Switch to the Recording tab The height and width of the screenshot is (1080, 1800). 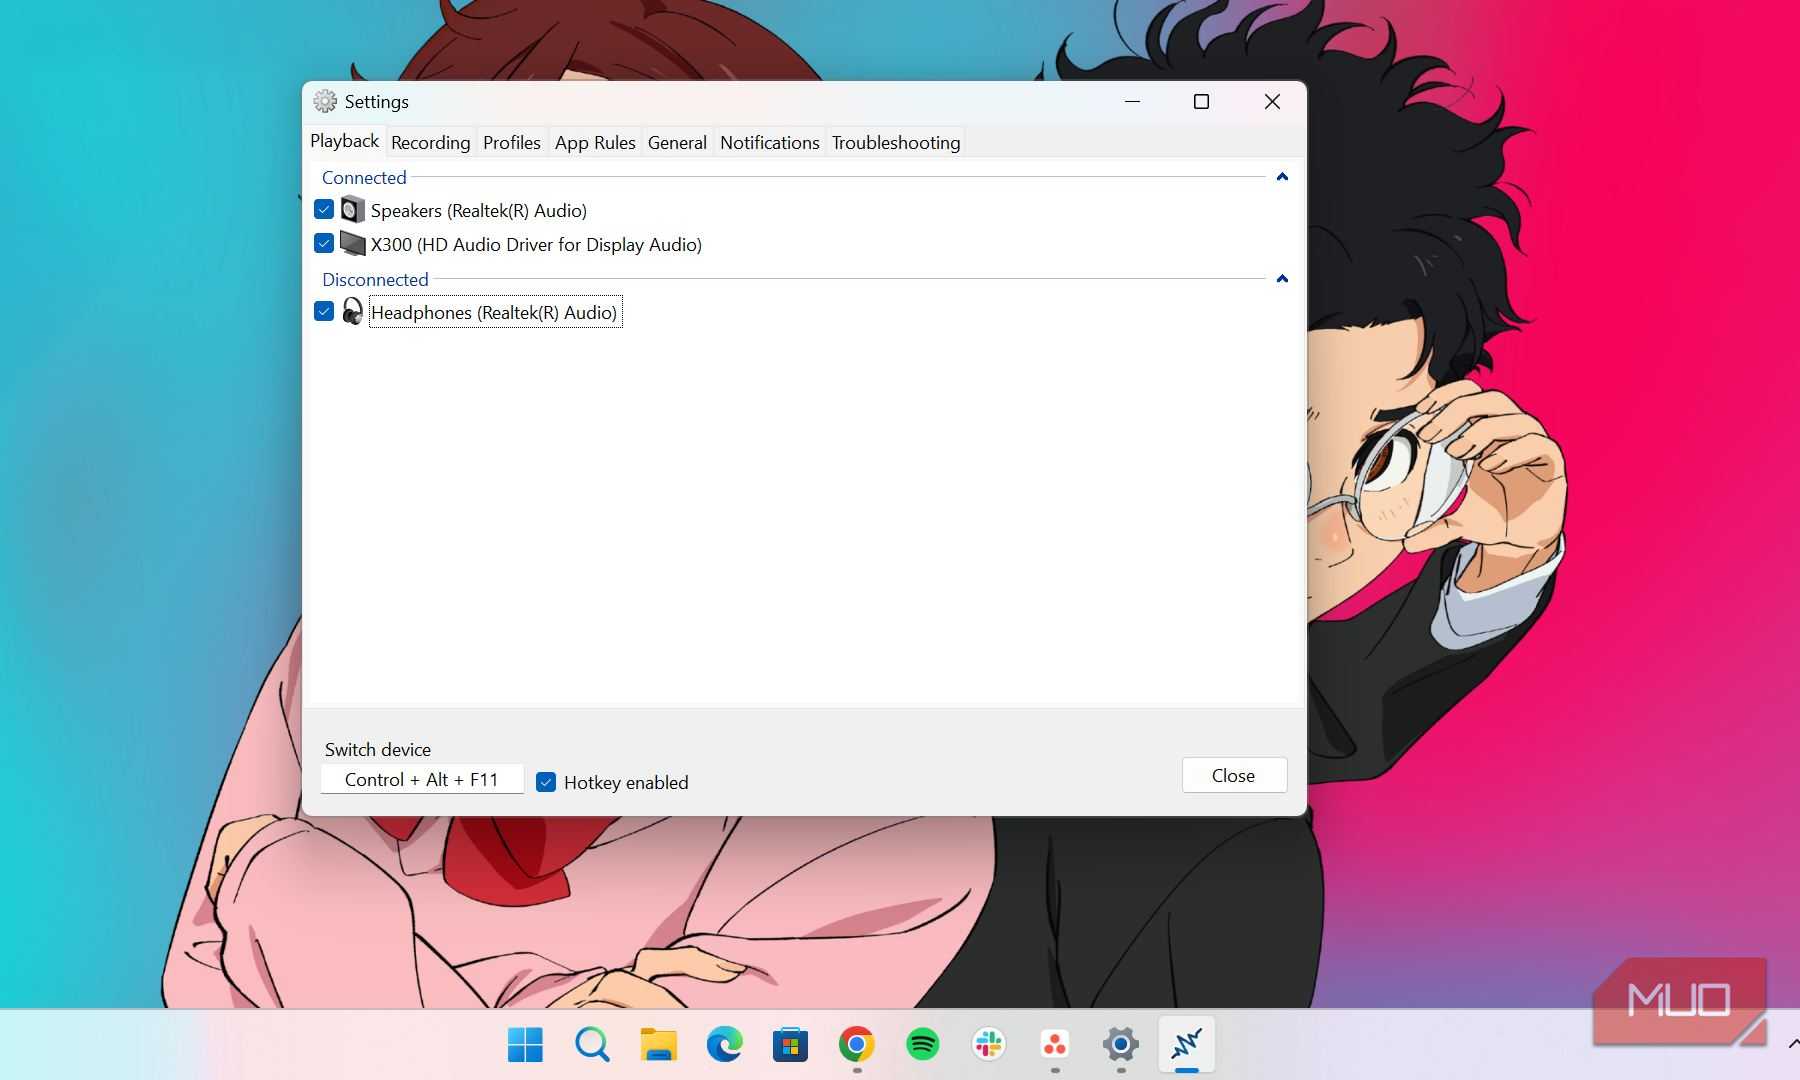pyautogui.click(x=431, y=142)
